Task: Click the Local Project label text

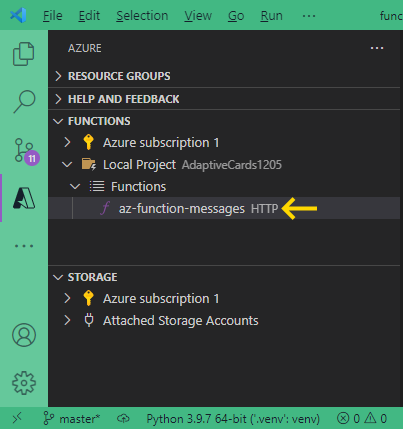Action: tap(139, 165)
